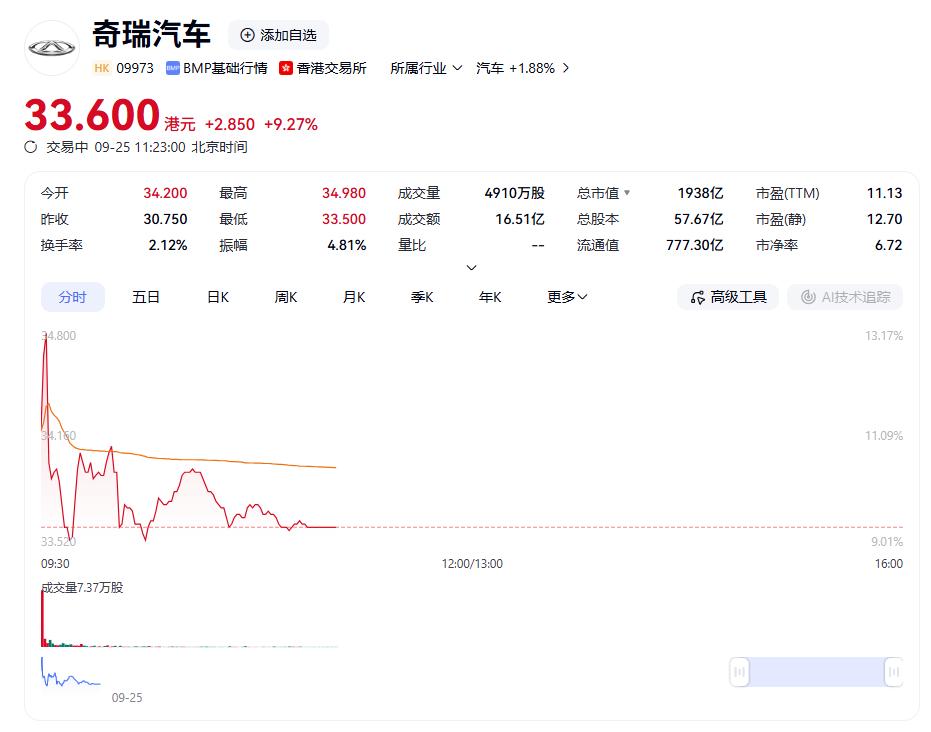Click the 流通值 value 777.30亿
931x732 pixels.
click(x=695, y=245)
